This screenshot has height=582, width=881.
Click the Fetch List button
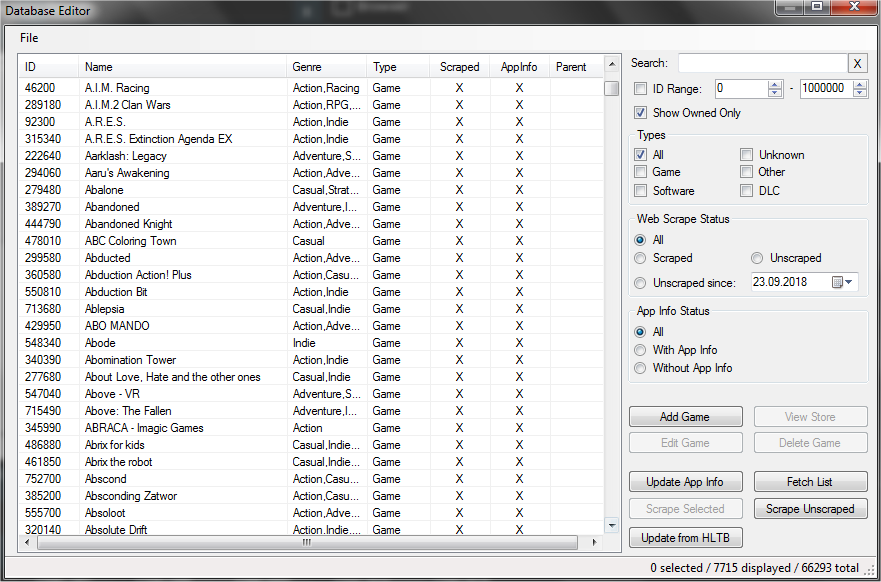(810, 481)
